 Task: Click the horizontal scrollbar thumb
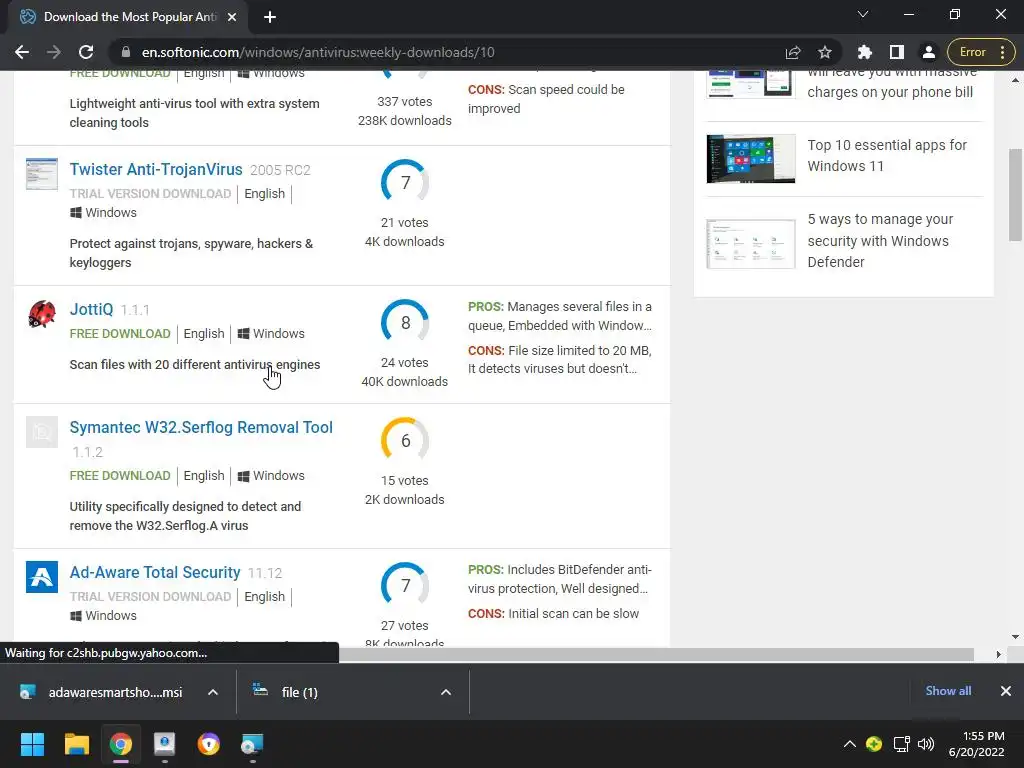[656, 654]
